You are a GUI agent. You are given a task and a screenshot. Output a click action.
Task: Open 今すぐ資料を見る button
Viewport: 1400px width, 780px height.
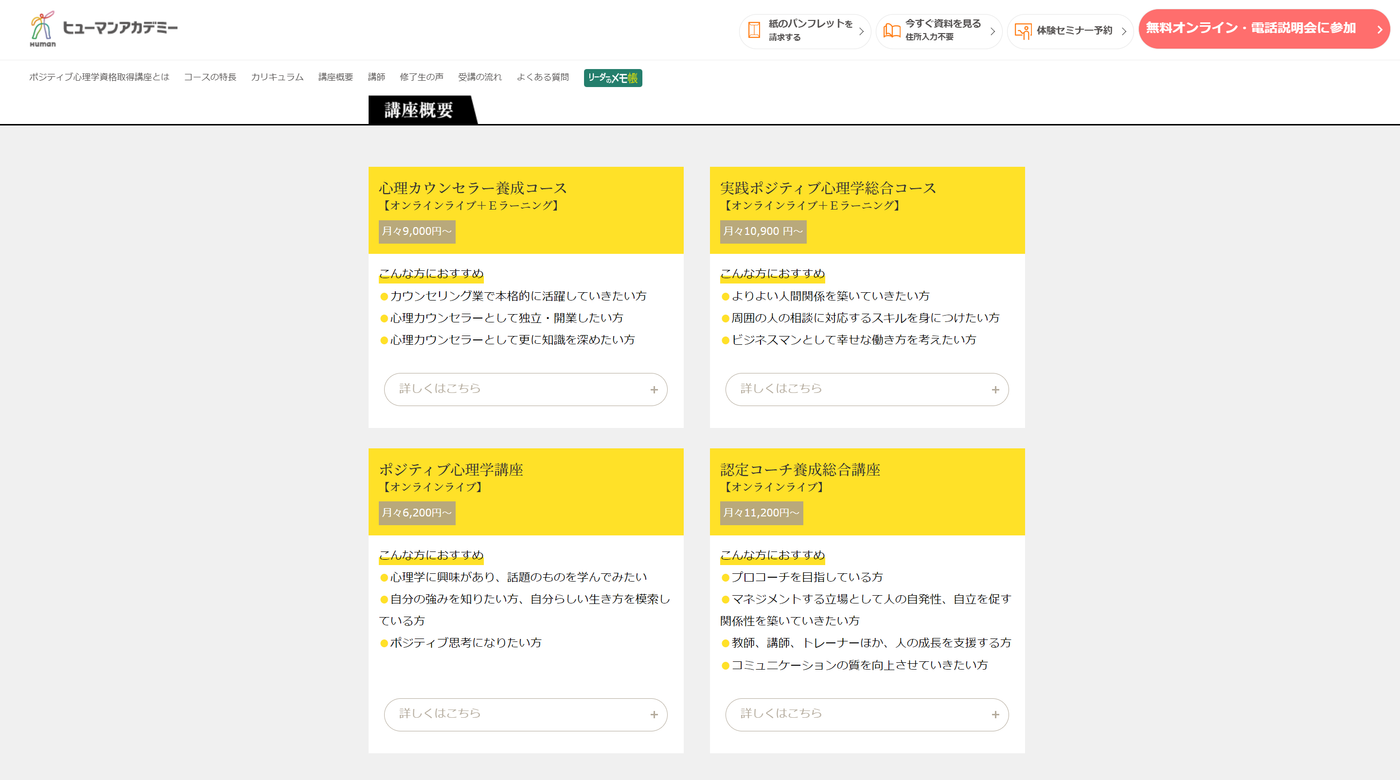[x=939, y=31]
